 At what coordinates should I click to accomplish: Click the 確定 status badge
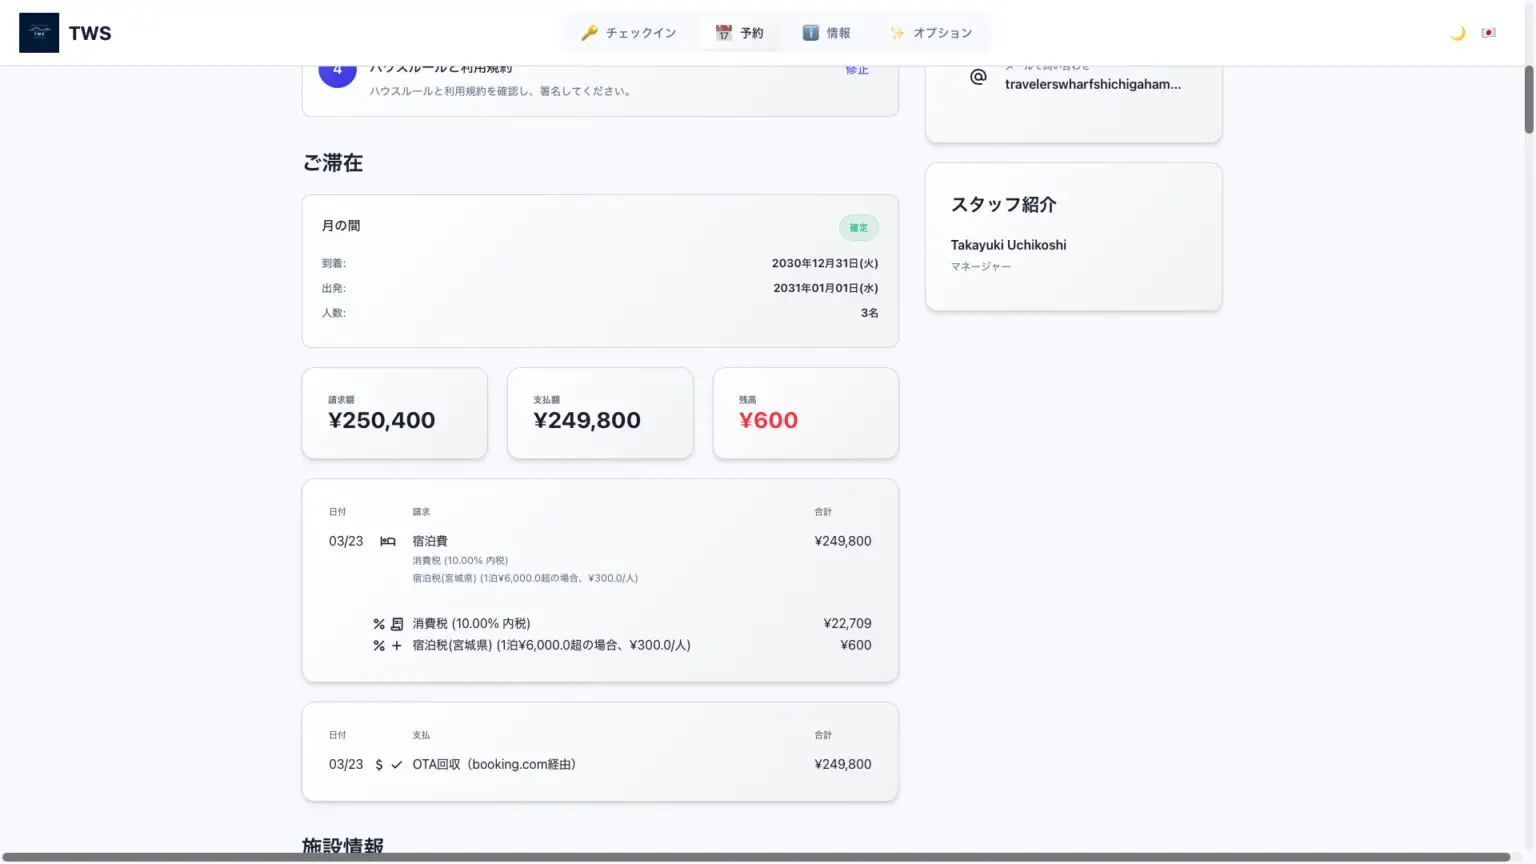tap(858, 228)
